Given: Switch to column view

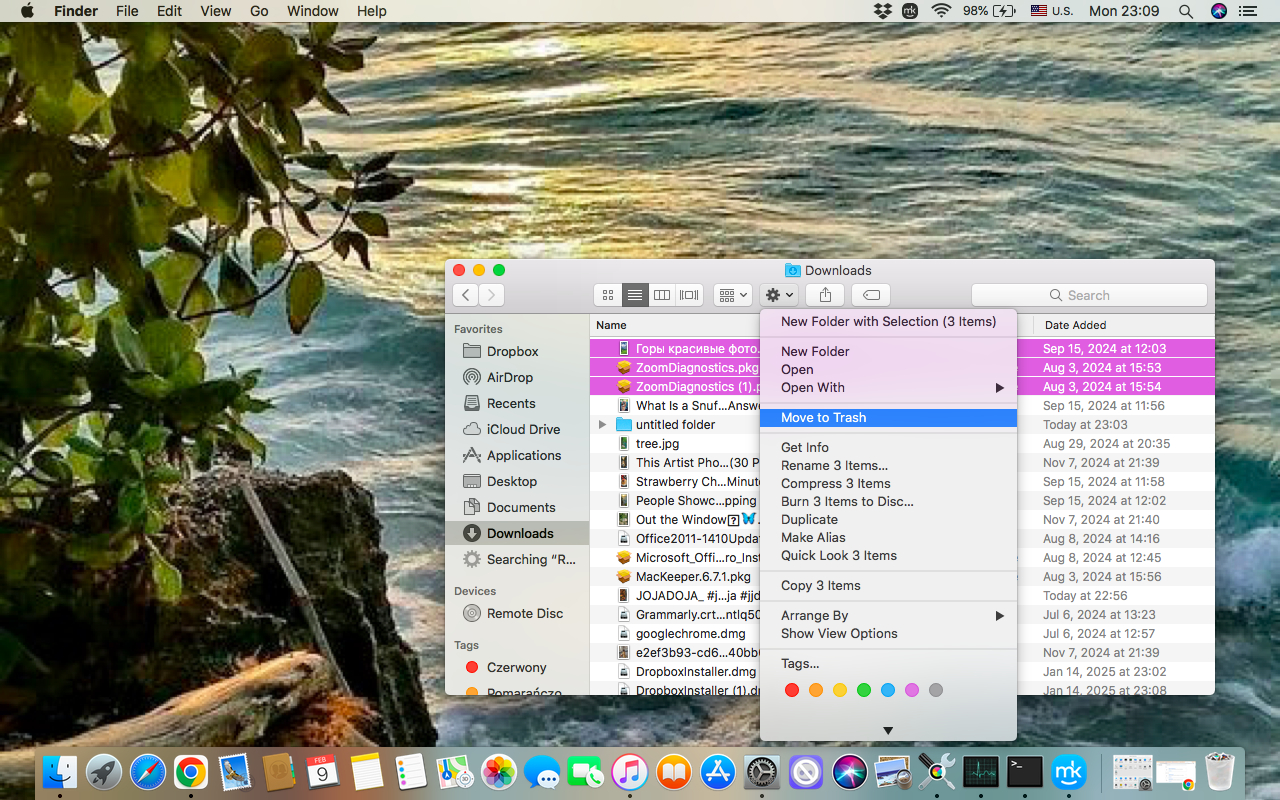Looking at the screenshot, I should click(661, 295).
